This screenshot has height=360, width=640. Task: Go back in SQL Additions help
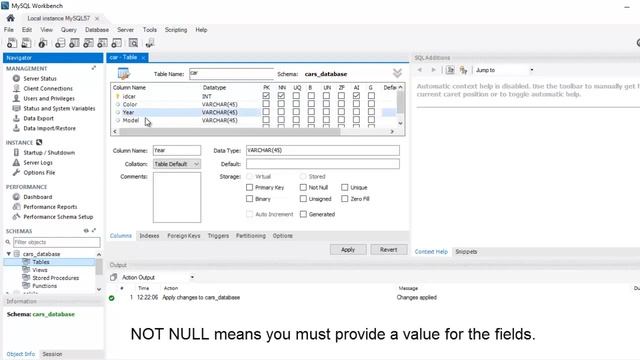[x=420, y=70]
